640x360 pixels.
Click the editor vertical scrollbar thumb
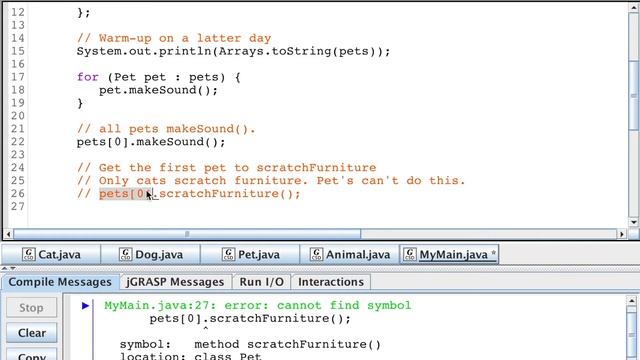(x=633, y=96)
